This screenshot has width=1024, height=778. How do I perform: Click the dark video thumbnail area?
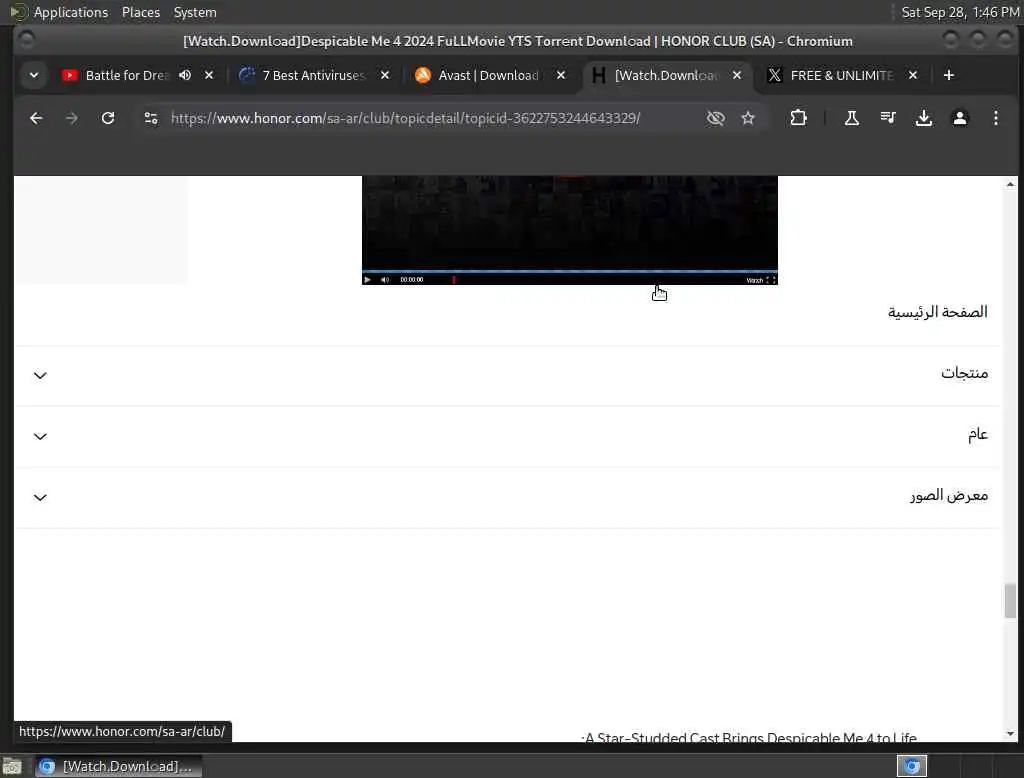click(x=569, y=222)
